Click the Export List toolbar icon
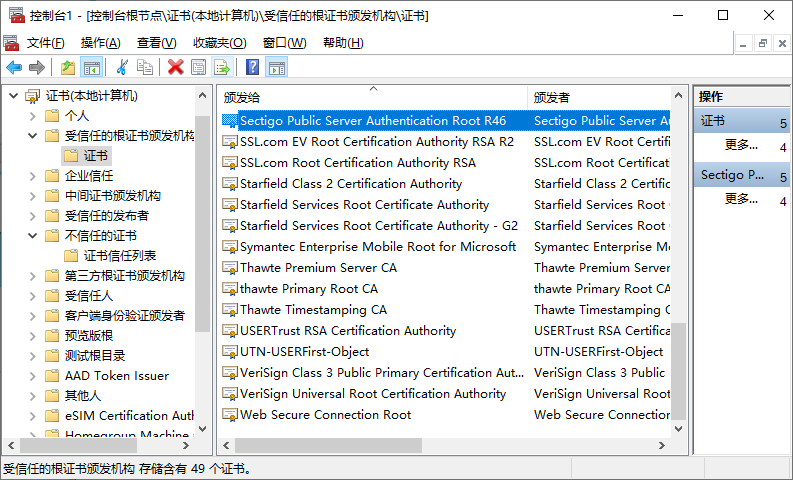The width and height of the screenshot is (793, 480). coord(222,67)
